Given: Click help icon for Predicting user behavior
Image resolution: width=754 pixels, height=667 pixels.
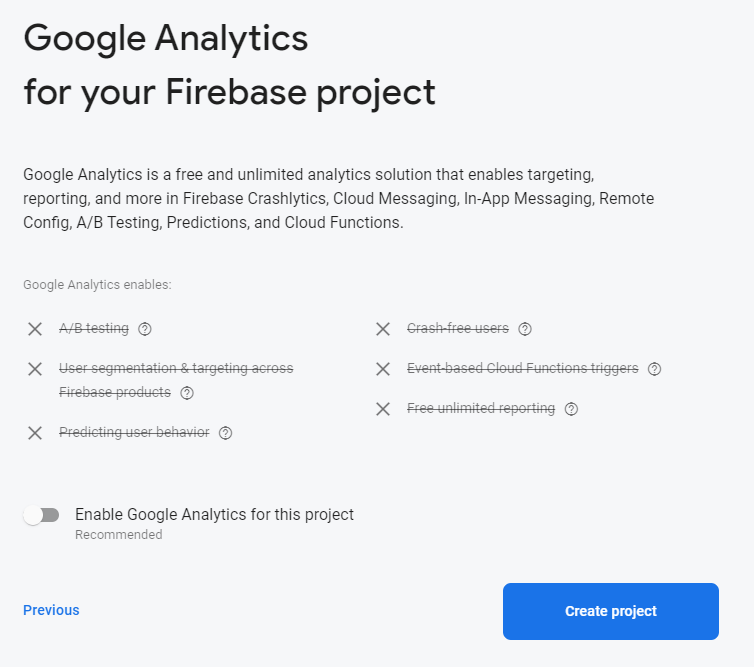Looking at the screenshot, I should (226, 433).
